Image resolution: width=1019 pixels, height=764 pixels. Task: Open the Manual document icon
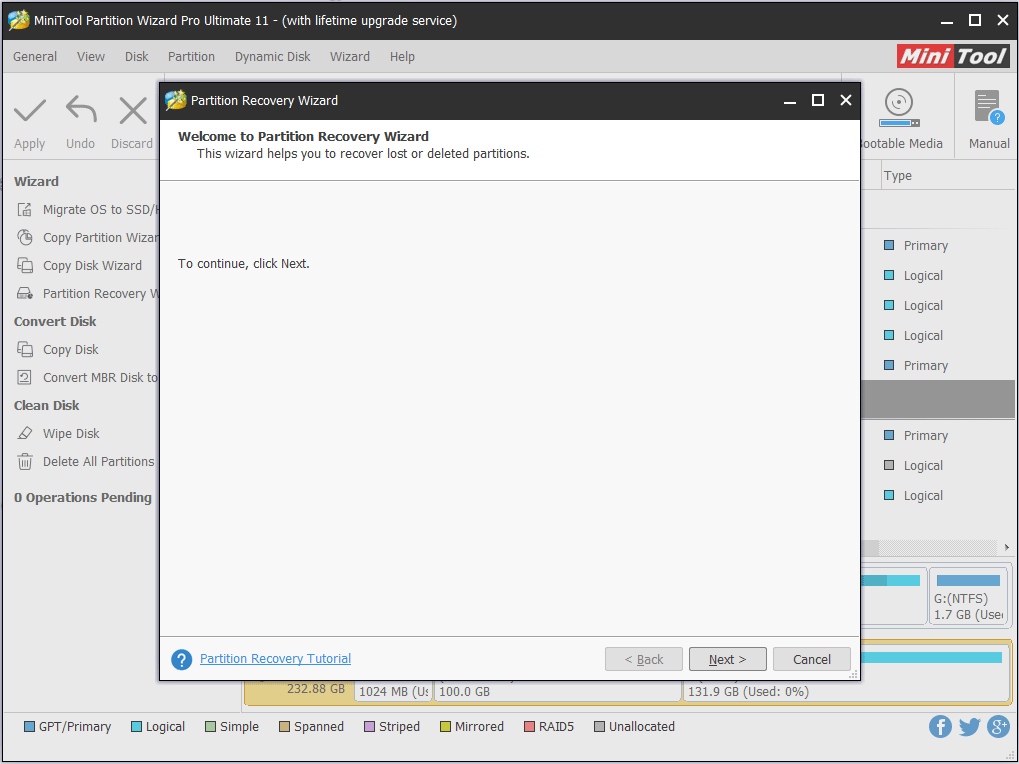(989, 107)
